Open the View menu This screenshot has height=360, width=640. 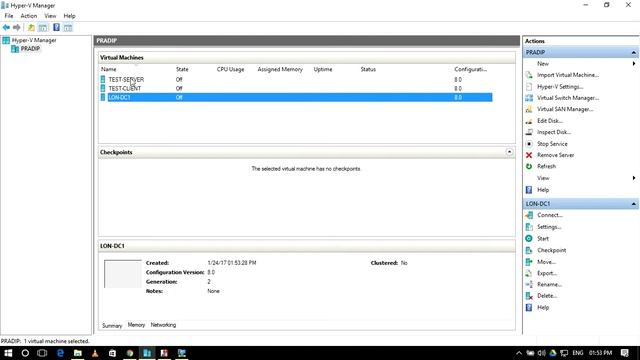click(50, 16)
